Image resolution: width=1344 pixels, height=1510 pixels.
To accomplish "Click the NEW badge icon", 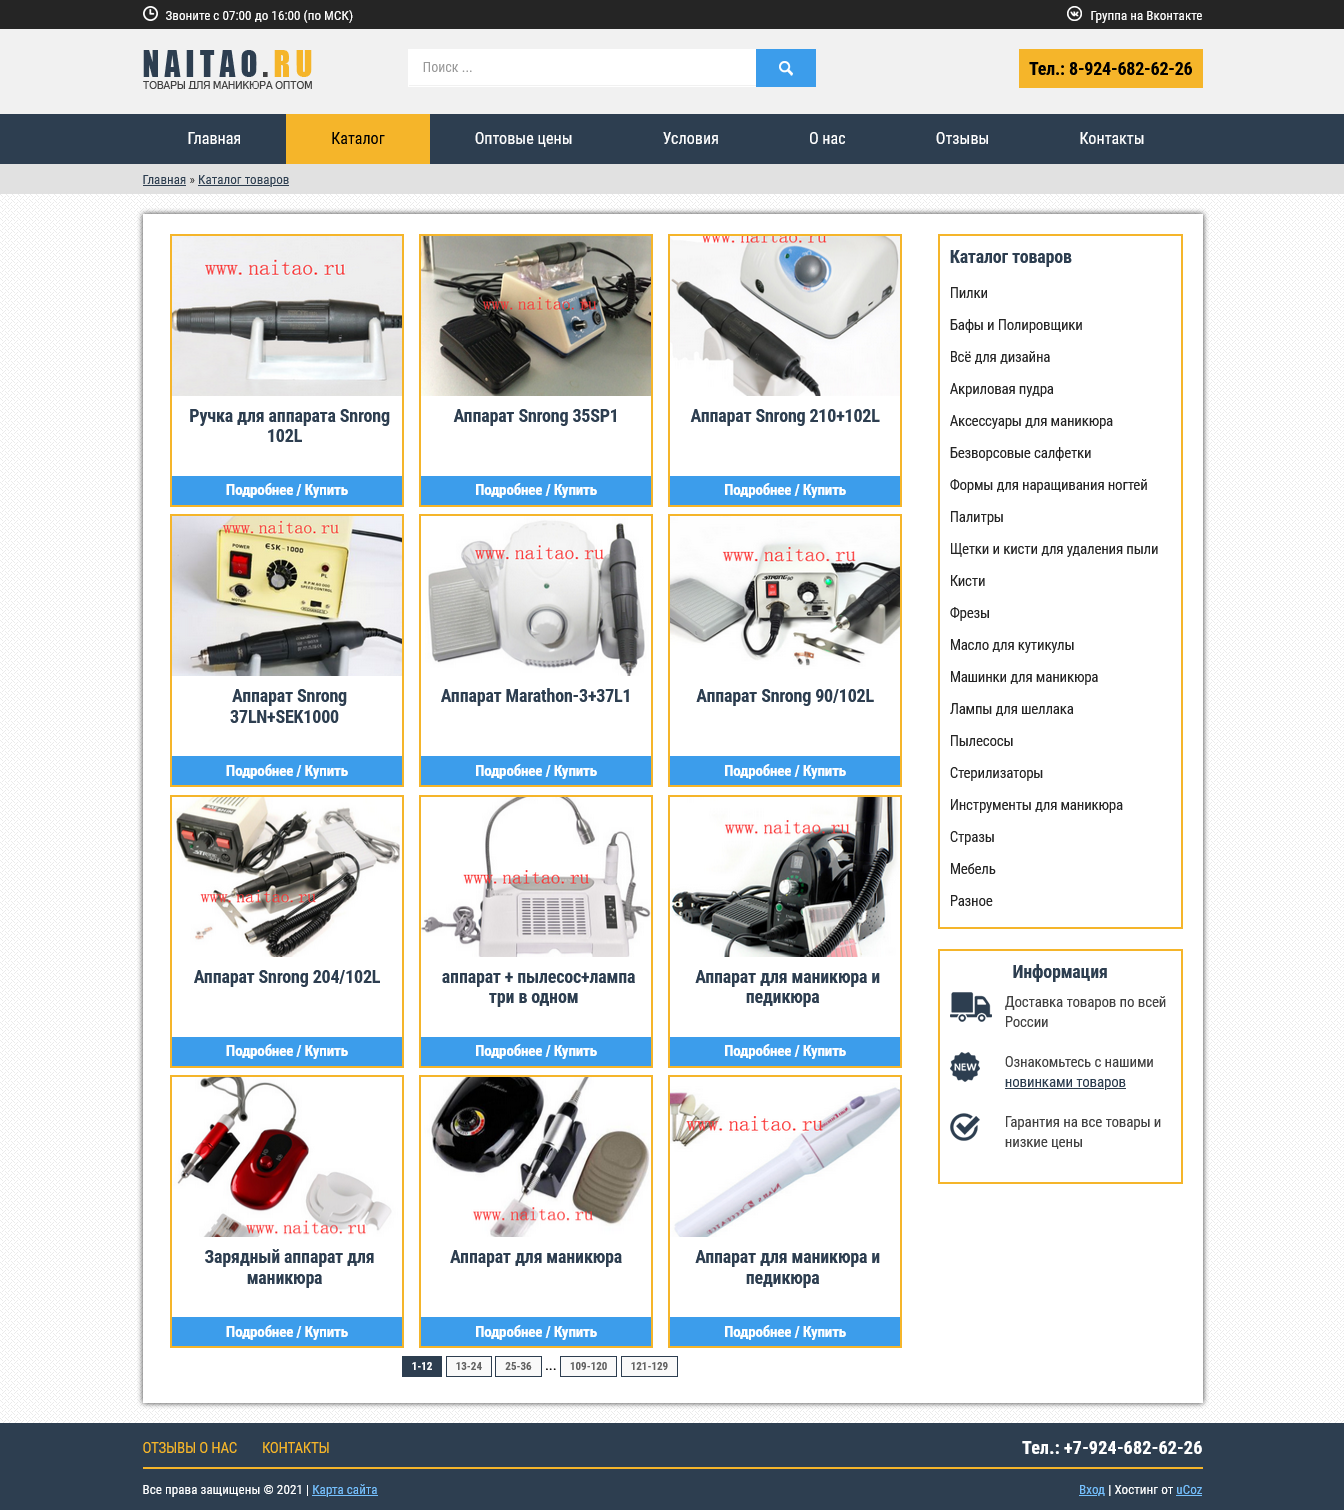I will (x=965, y=1067).
